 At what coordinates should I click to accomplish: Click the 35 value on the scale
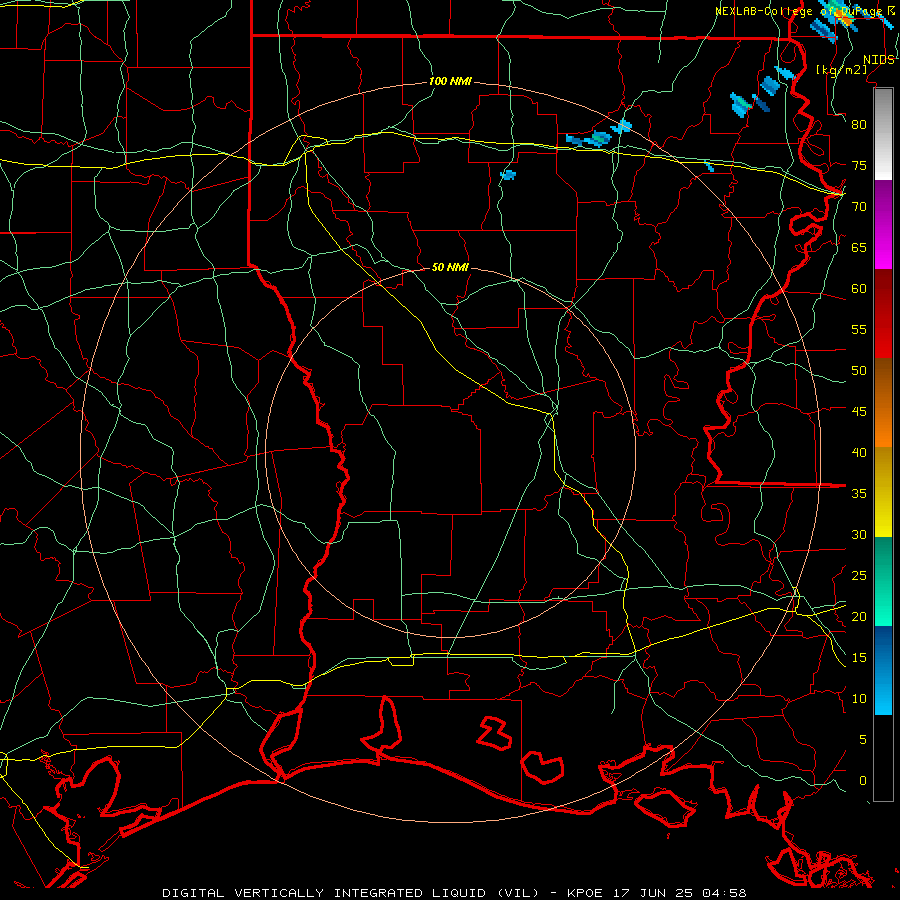(x=859, y=494)
